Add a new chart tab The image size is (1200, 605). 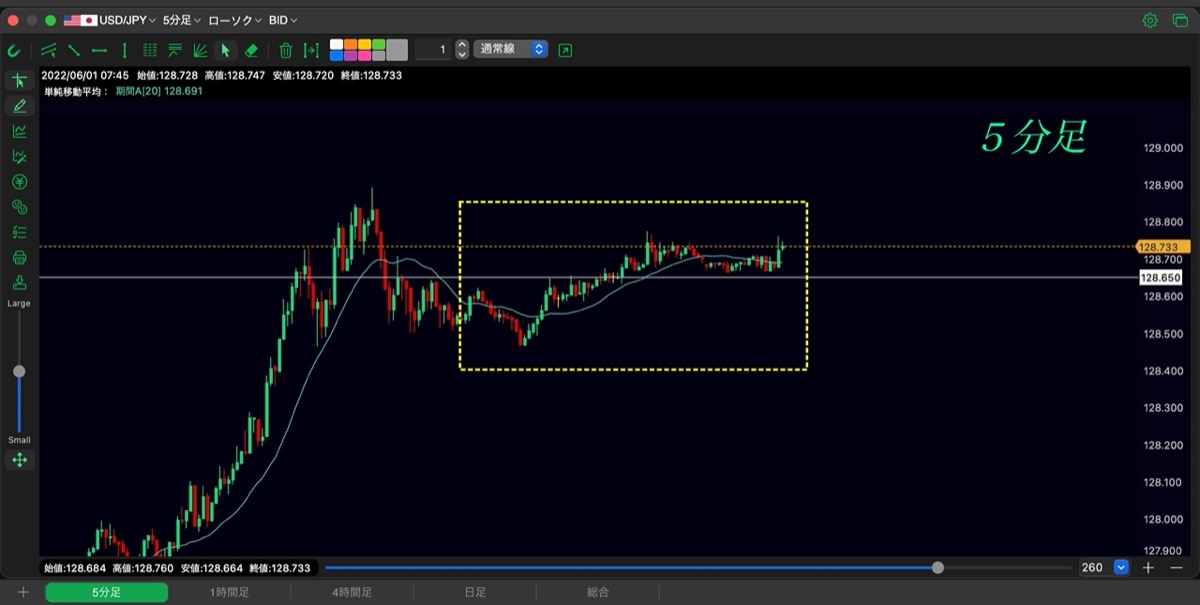pos(23,592)
